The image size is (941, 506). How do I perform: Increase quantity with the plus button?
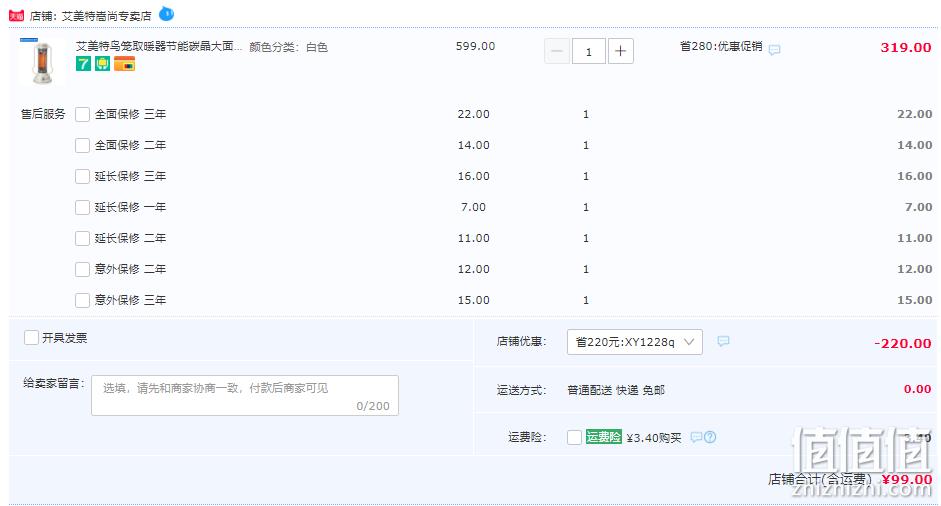pos(621,51)
